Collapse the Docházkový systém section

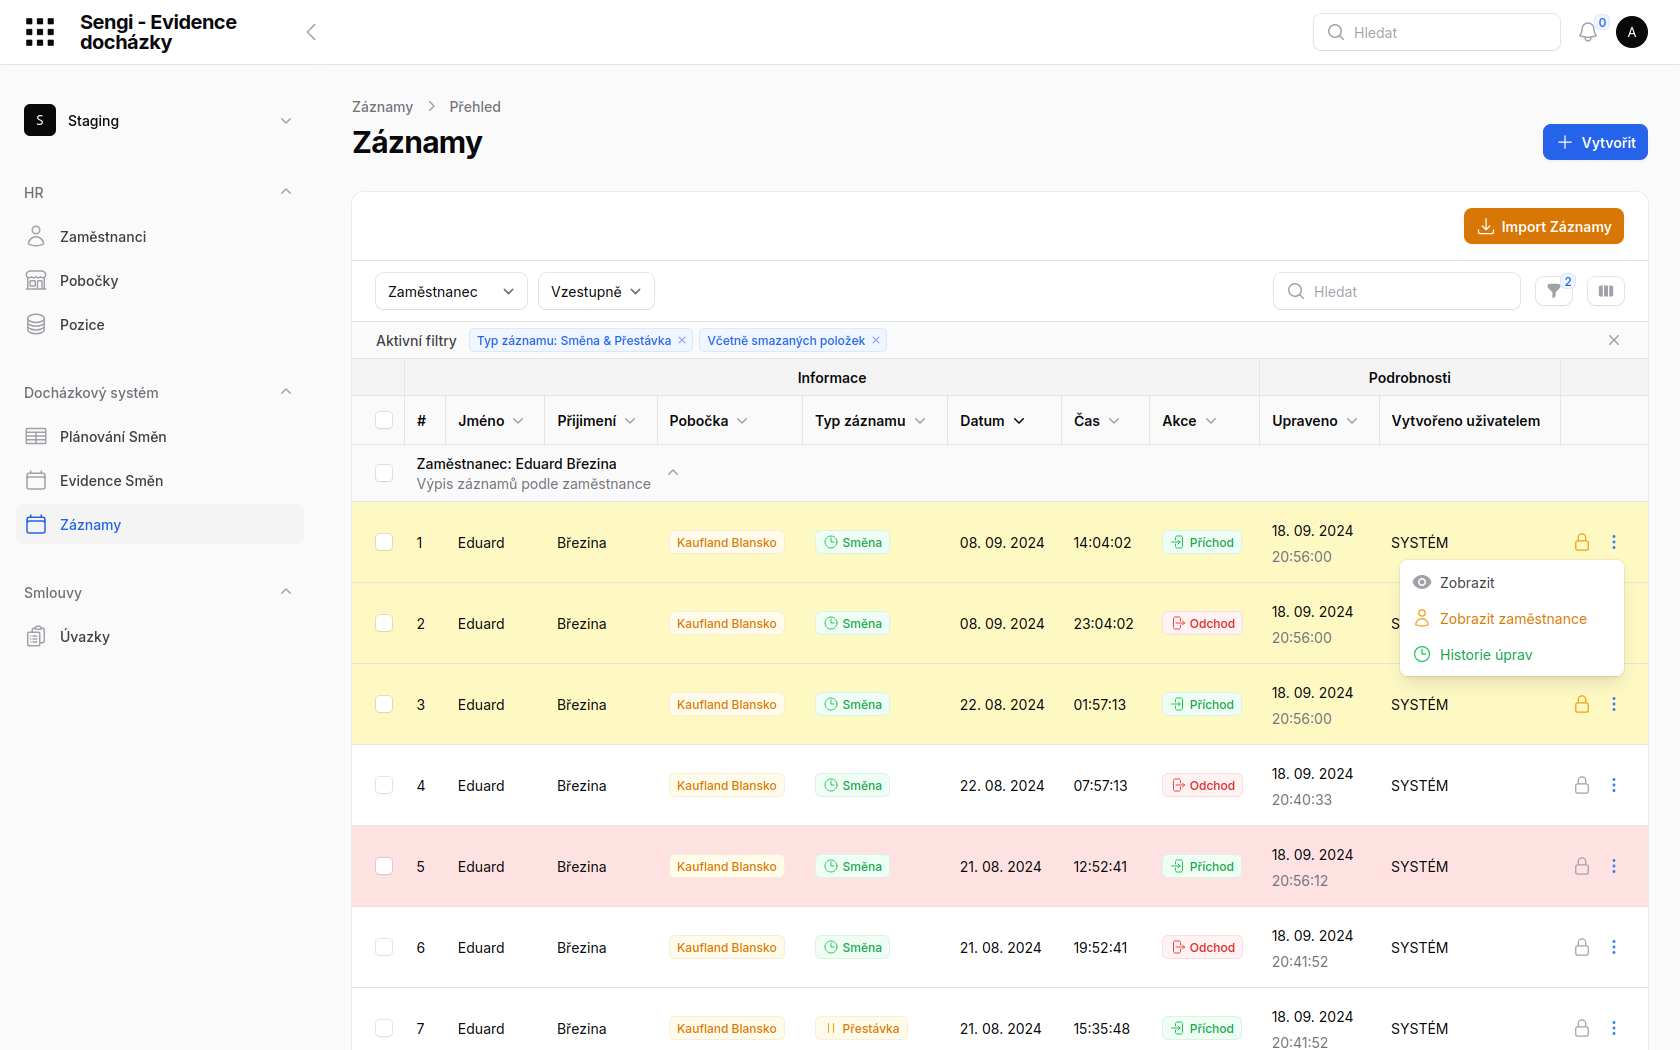click(x=286, y=392)
